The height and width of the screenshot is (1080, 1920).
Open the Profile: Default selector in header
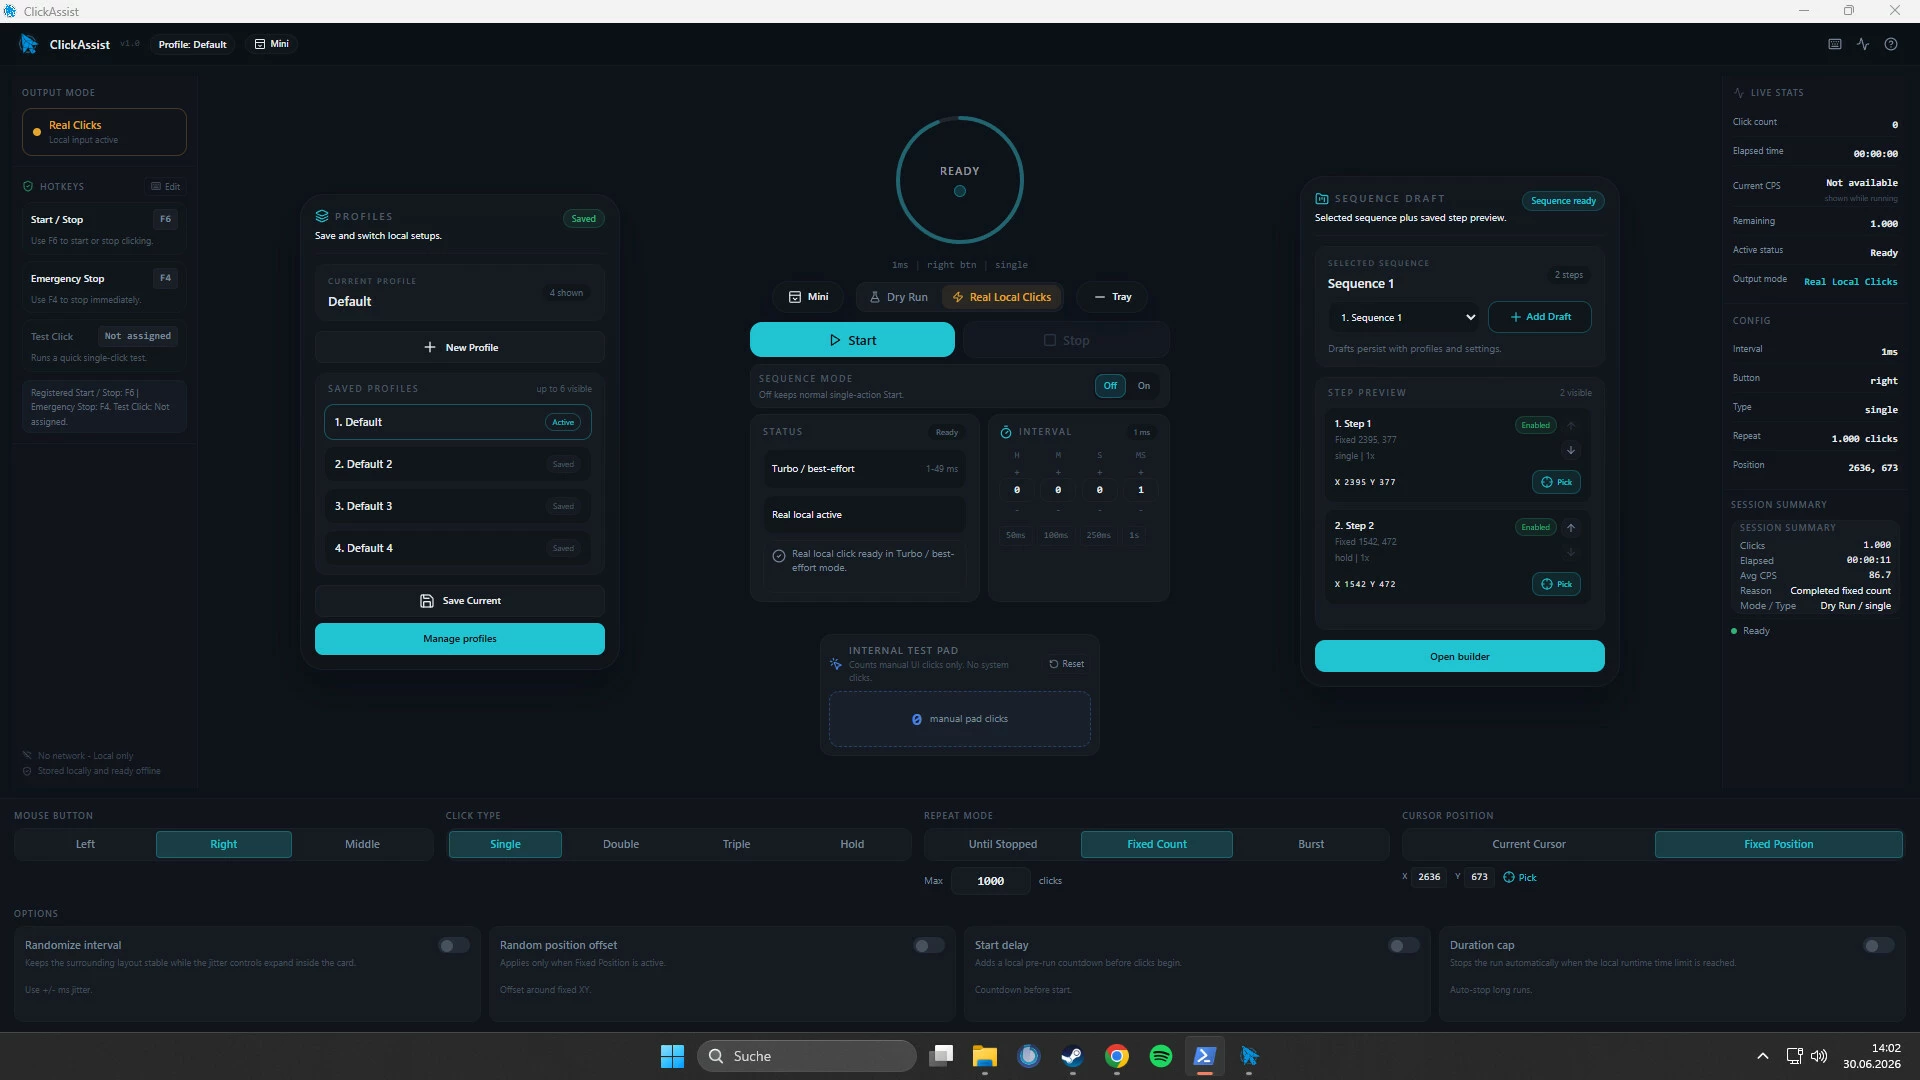tap(192, 44)
